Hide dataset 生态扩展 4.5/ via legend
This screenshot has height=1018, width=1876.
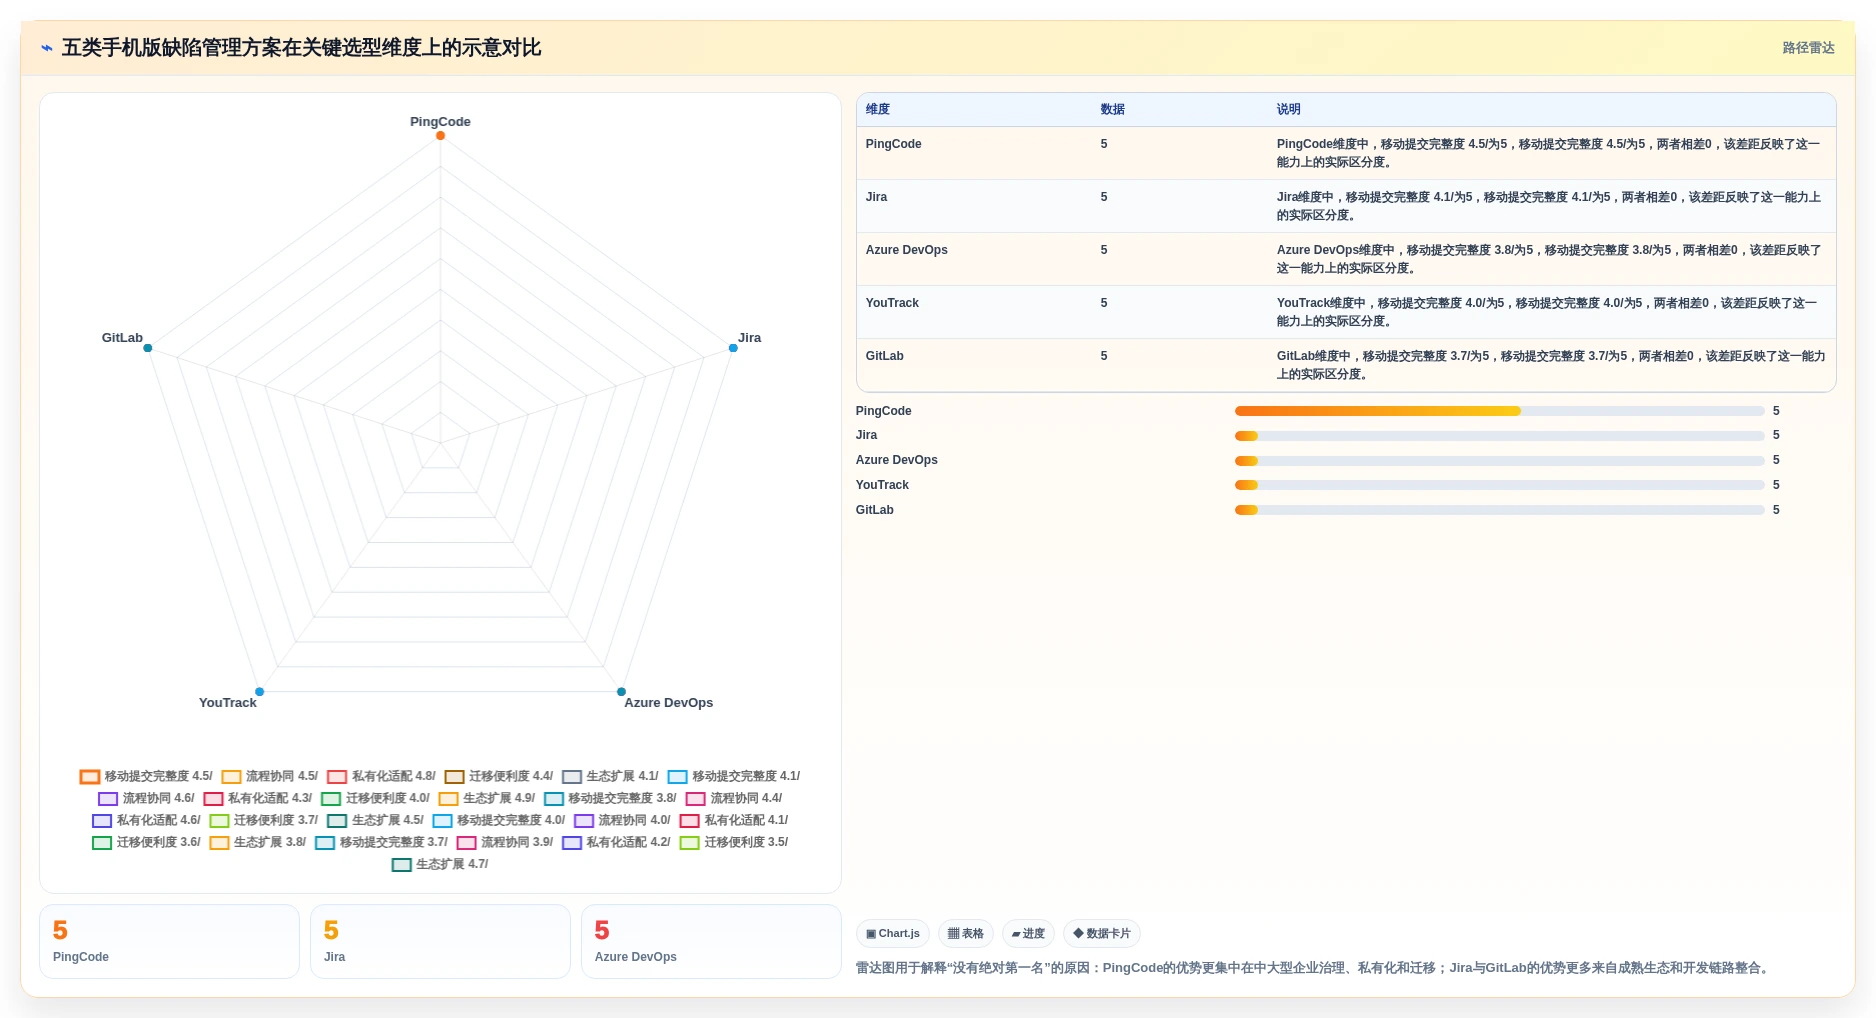tap(376, 821)
